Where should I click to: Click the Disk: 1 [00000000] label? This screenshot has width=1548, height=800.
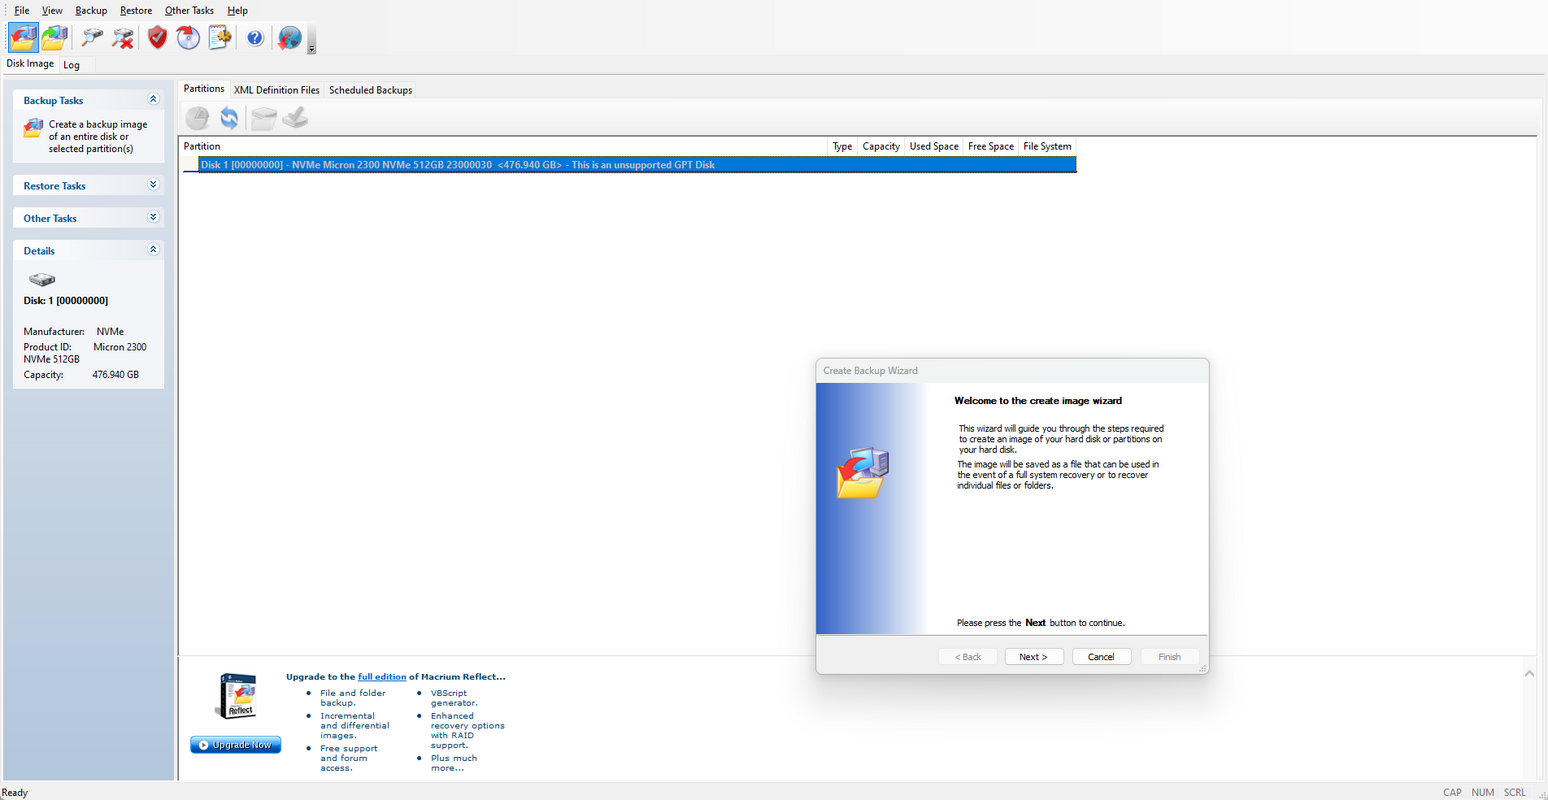pos(66,300)
